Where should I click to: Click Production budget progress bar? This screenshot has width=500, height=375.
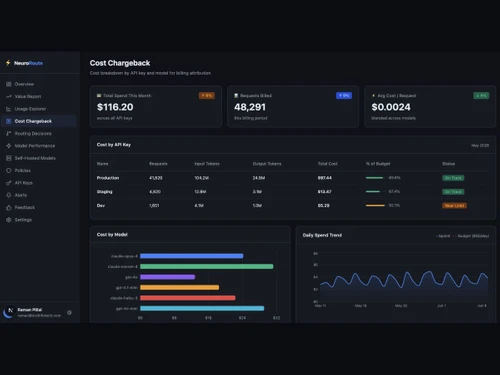pos(375,178)
